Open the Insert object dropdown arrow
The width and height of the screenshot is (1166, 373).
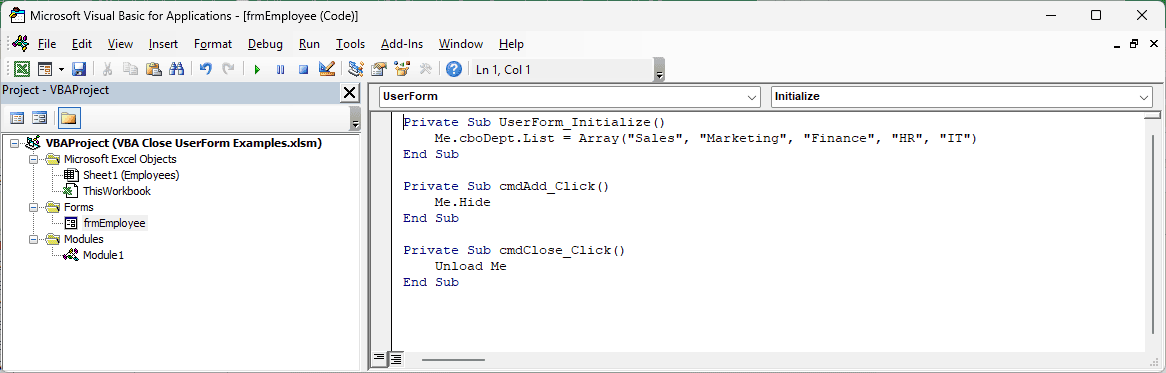click(x=61, y=69)
